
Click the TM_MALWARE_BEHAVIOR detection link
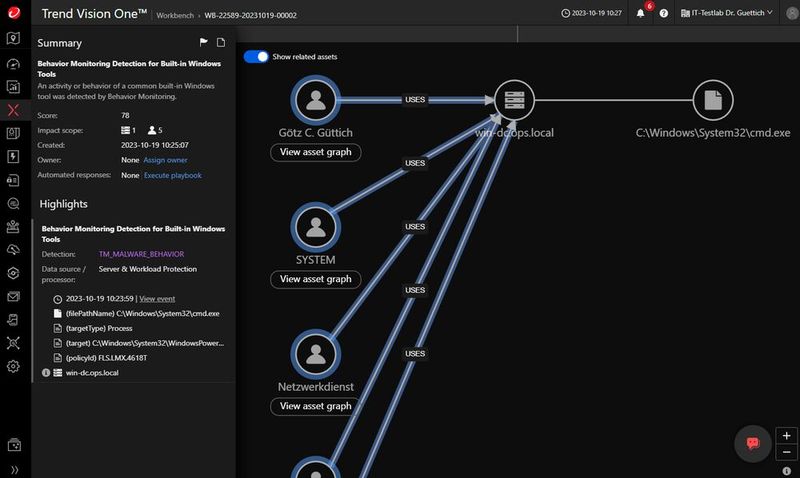(x=141, y=254)
